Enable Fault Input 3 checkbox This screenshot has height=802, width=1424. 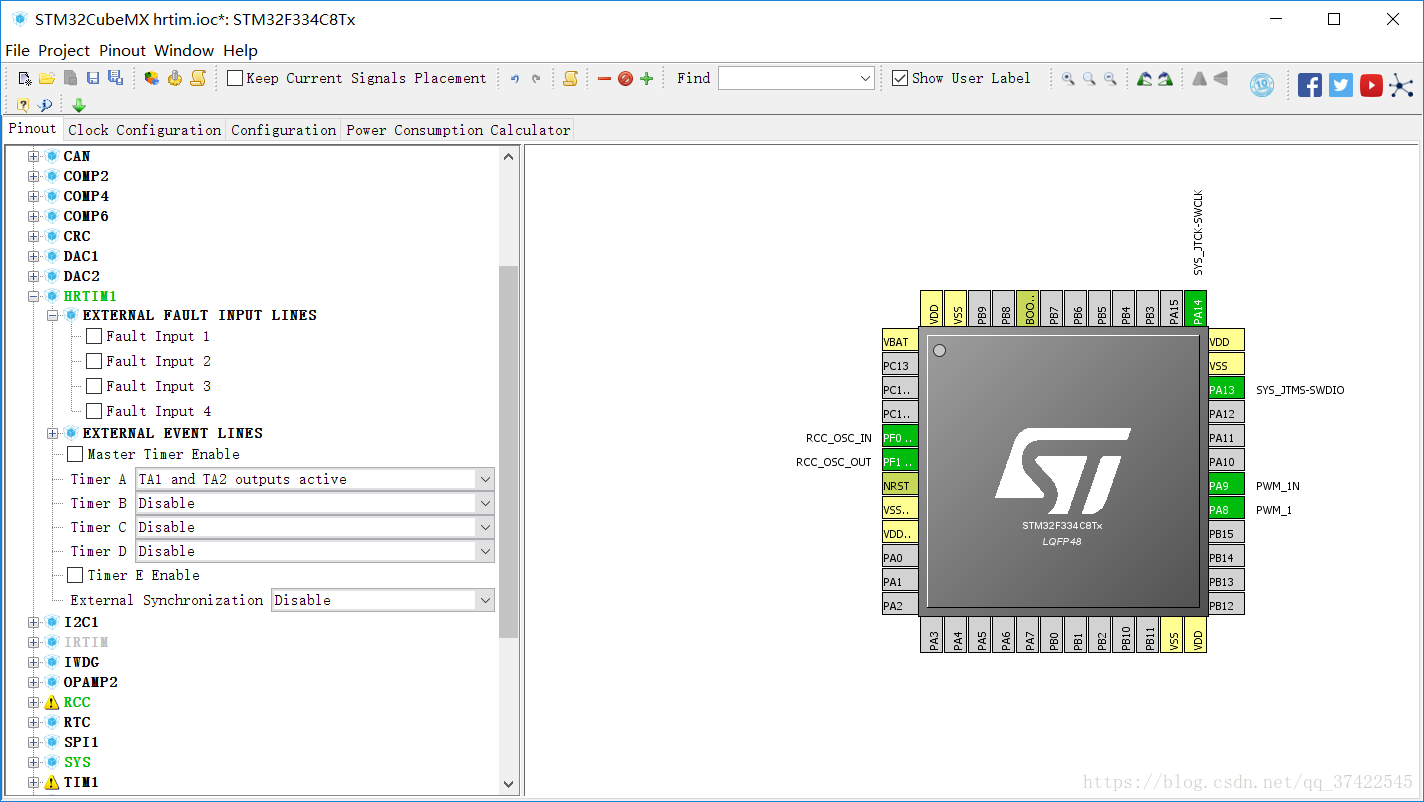click(x=94, y=386)
